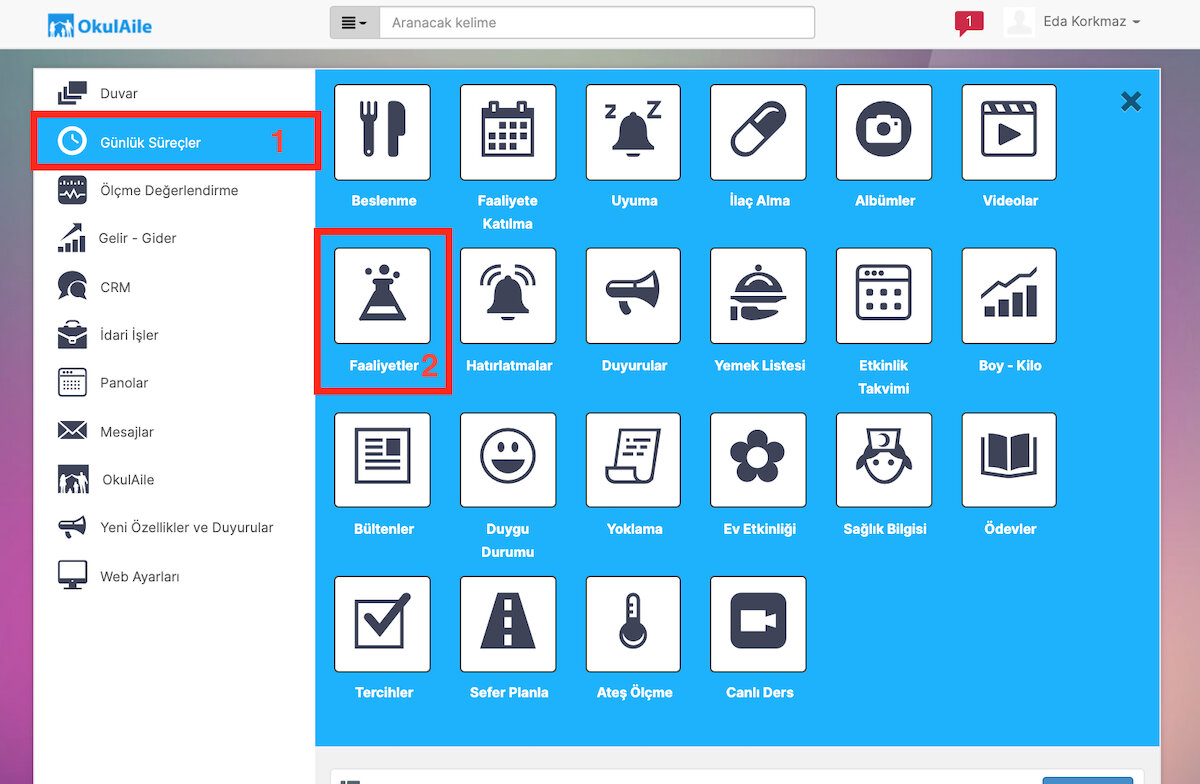This screenshot has width=1200, height=784.
Task: Open the Canlı Ders video camera icon
Action: (759, 624)
